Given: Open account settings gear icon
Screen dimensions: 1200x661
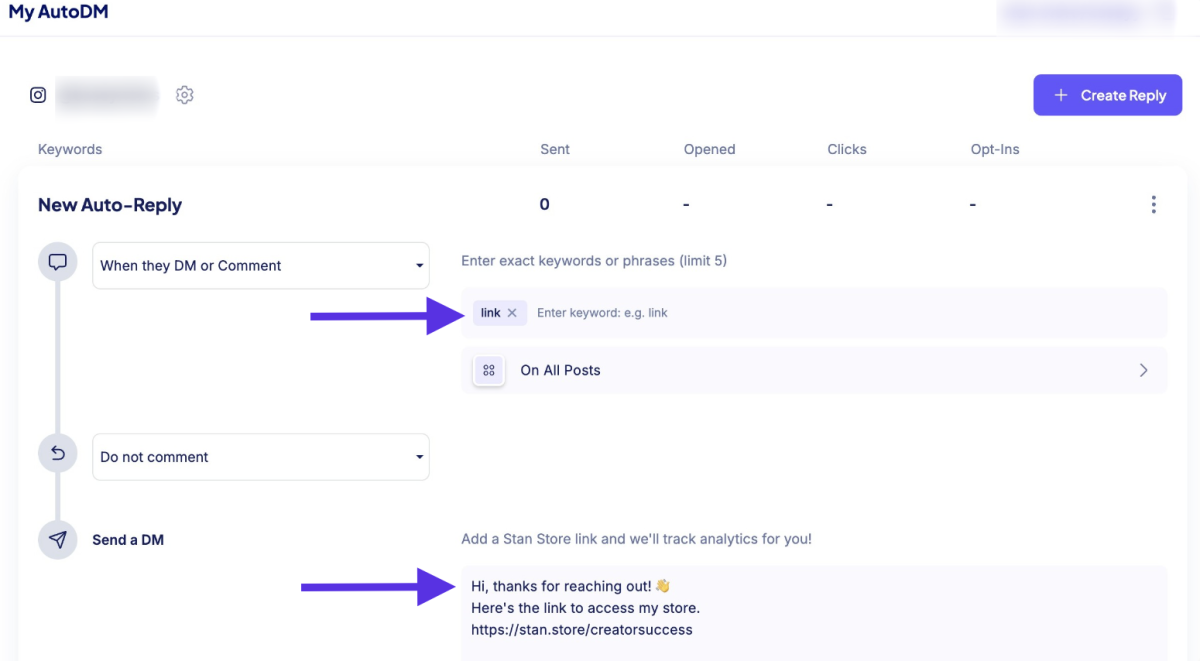Looking at the screenshot, I should (x=184, y=95).
